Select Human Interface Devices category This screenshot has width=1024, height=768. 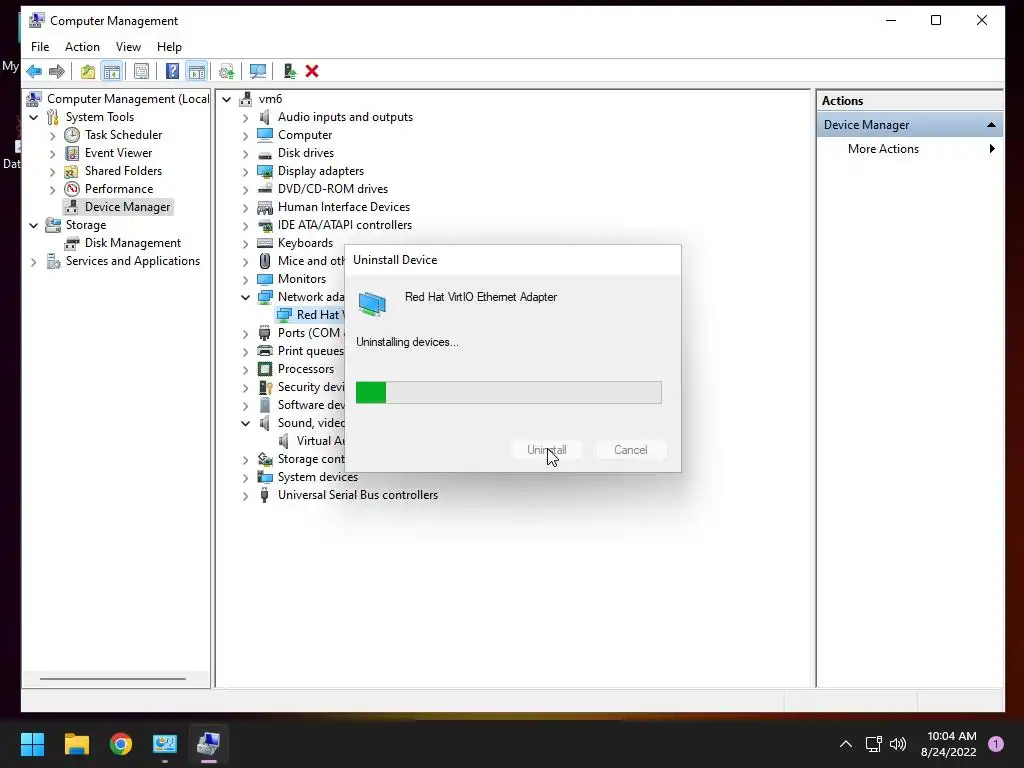point(344,207)
